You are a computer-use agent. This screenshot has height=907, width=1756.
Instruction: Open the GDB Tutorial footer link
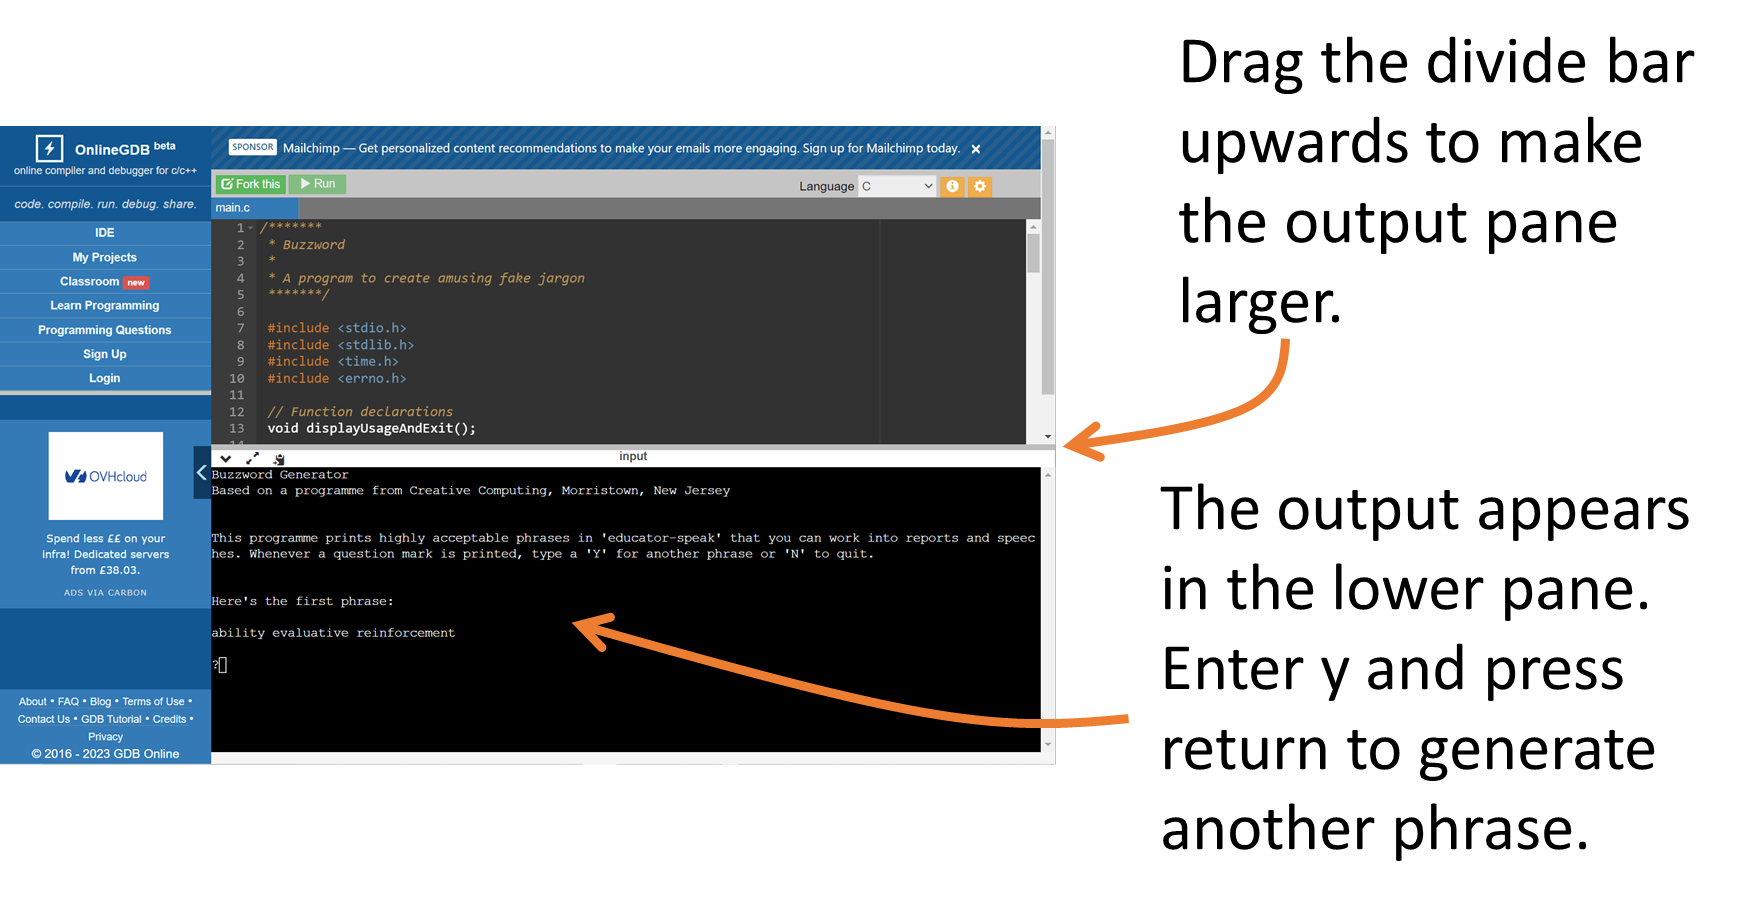tap(111, 719)
